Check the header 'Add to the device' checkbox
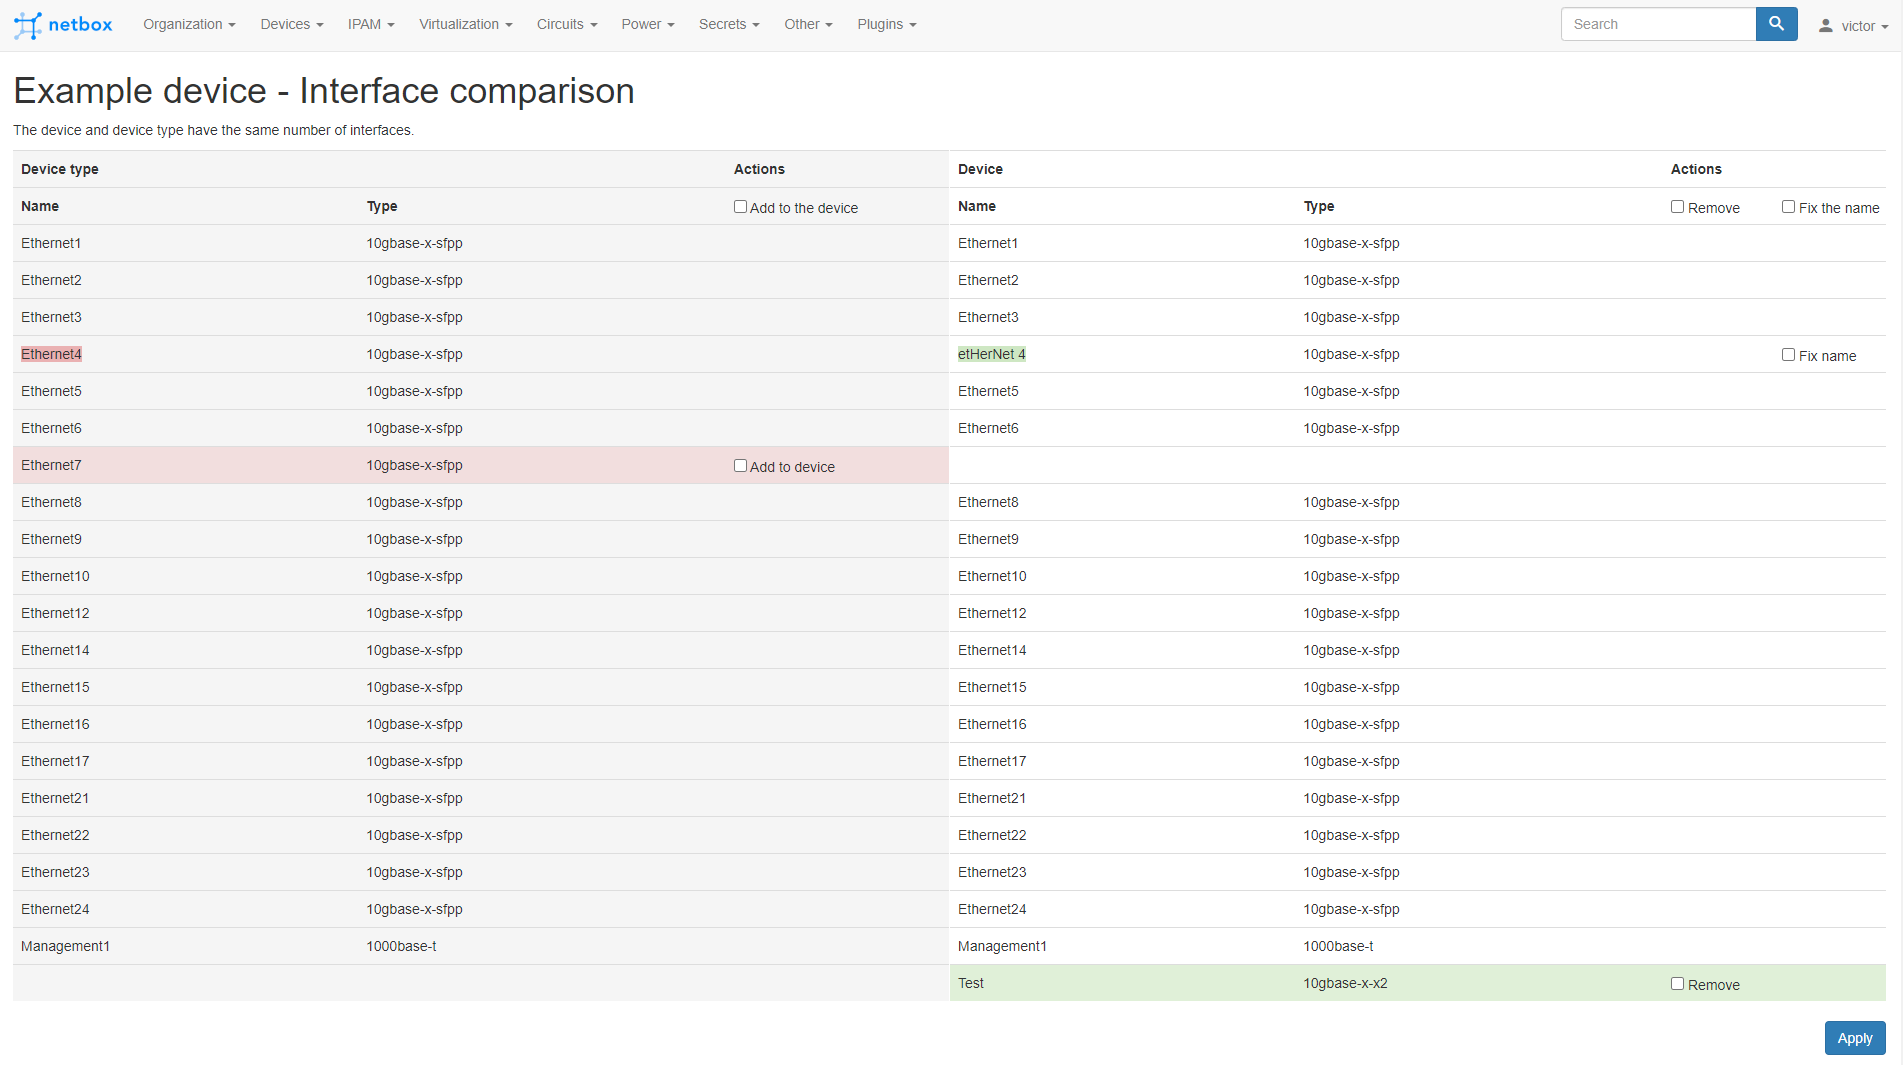 pyautogui.click(x=740, y=207)
